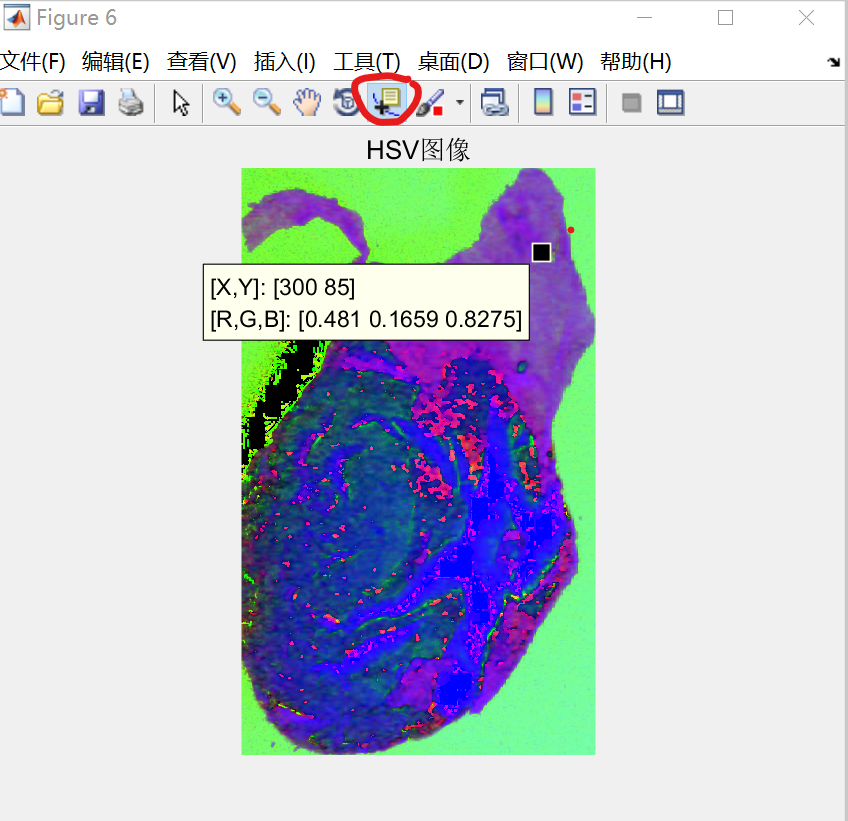Activate the Rotate 3D tool
Screen dimensions: 848x821
(345, 101)
